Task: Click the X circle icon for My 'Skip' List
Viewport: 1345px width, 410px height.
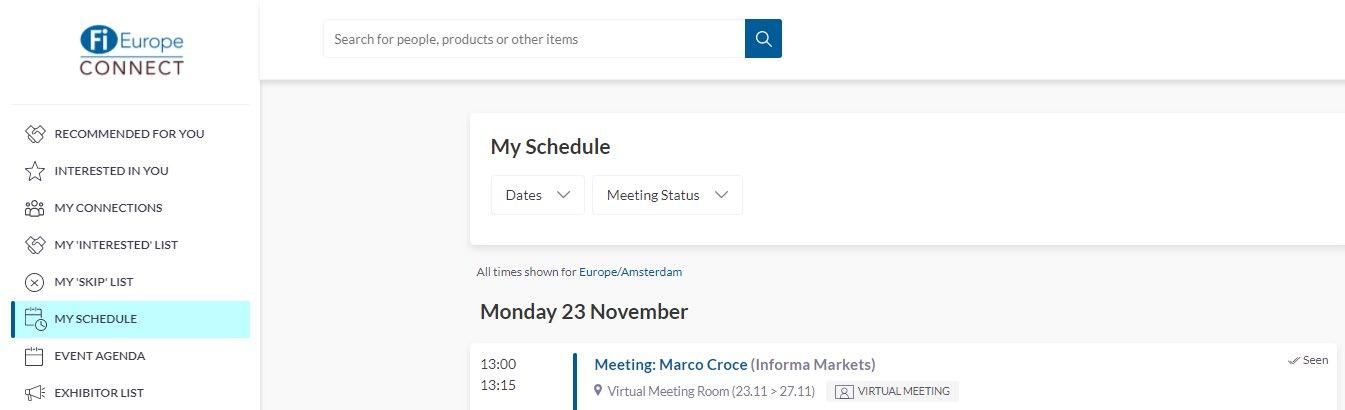Action: [x=35, y=282]
